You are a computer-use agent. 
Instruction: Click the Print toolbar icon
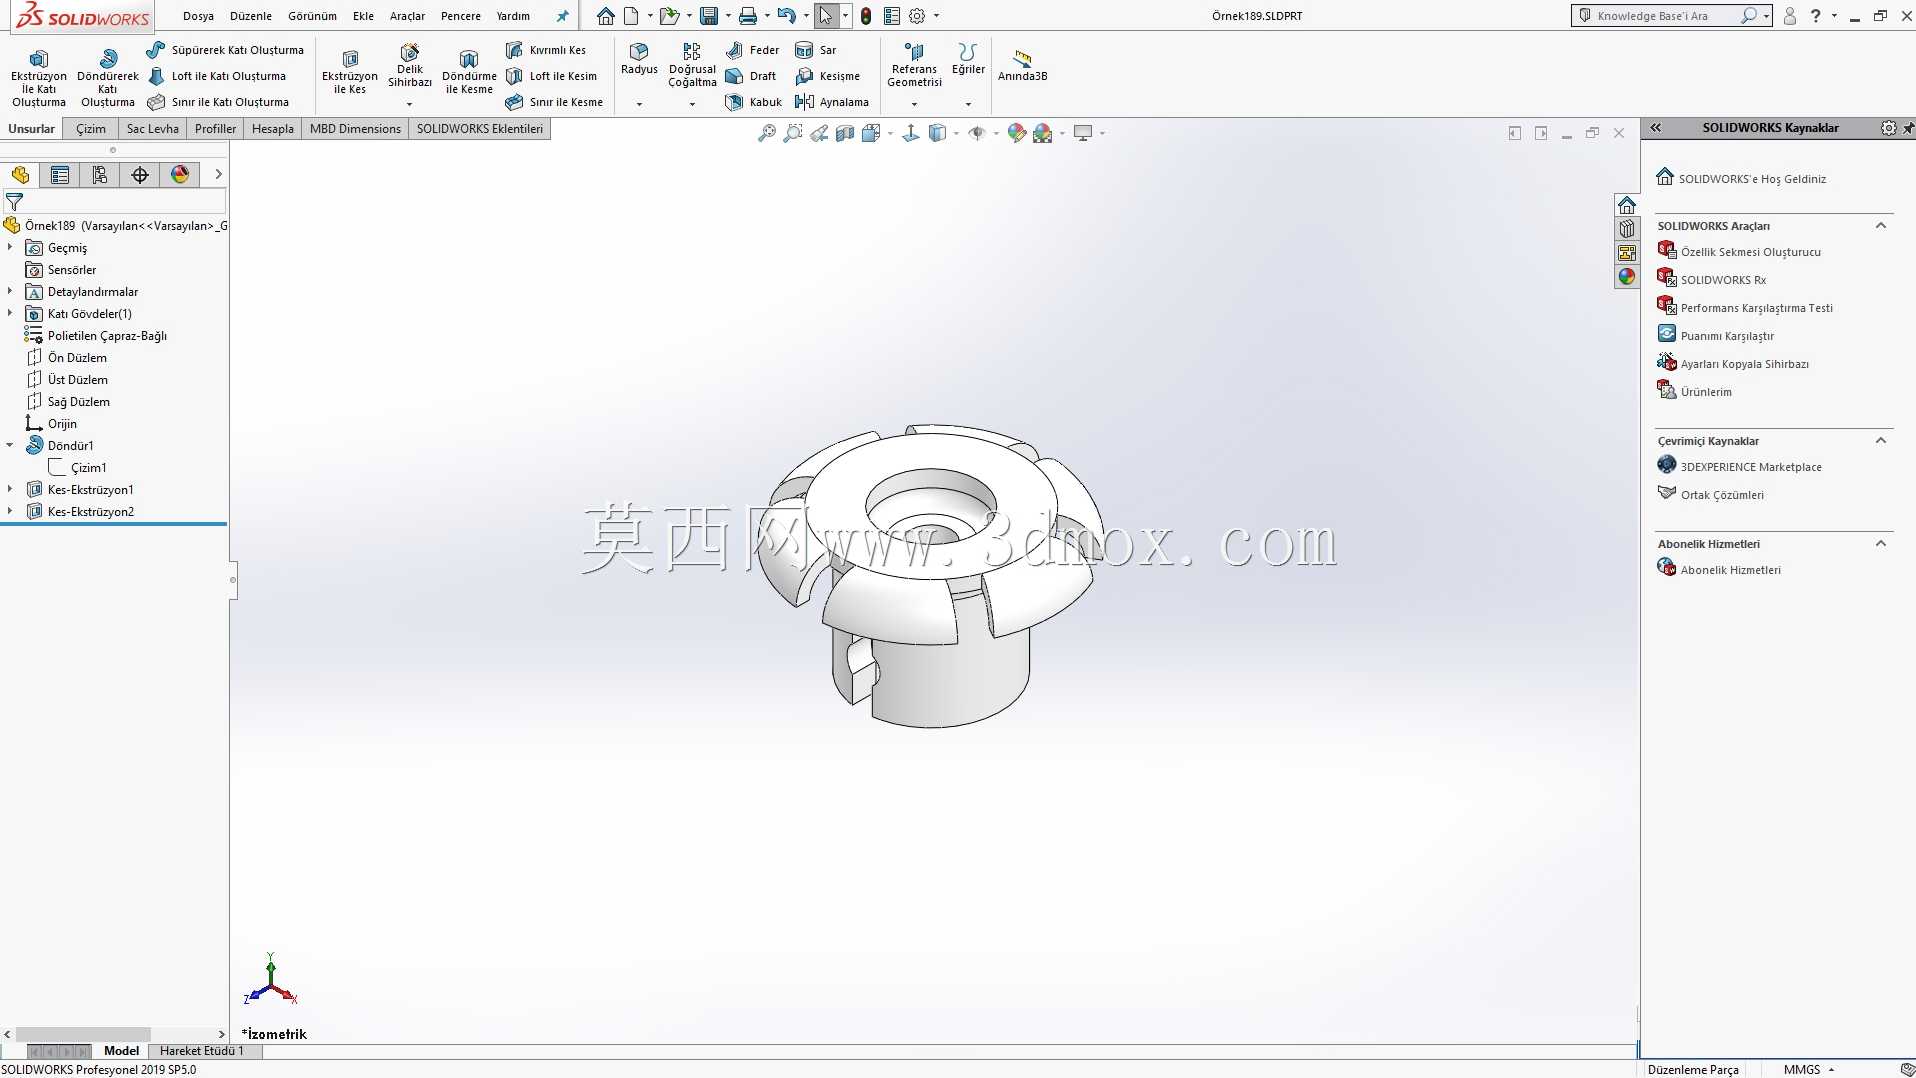747,16
